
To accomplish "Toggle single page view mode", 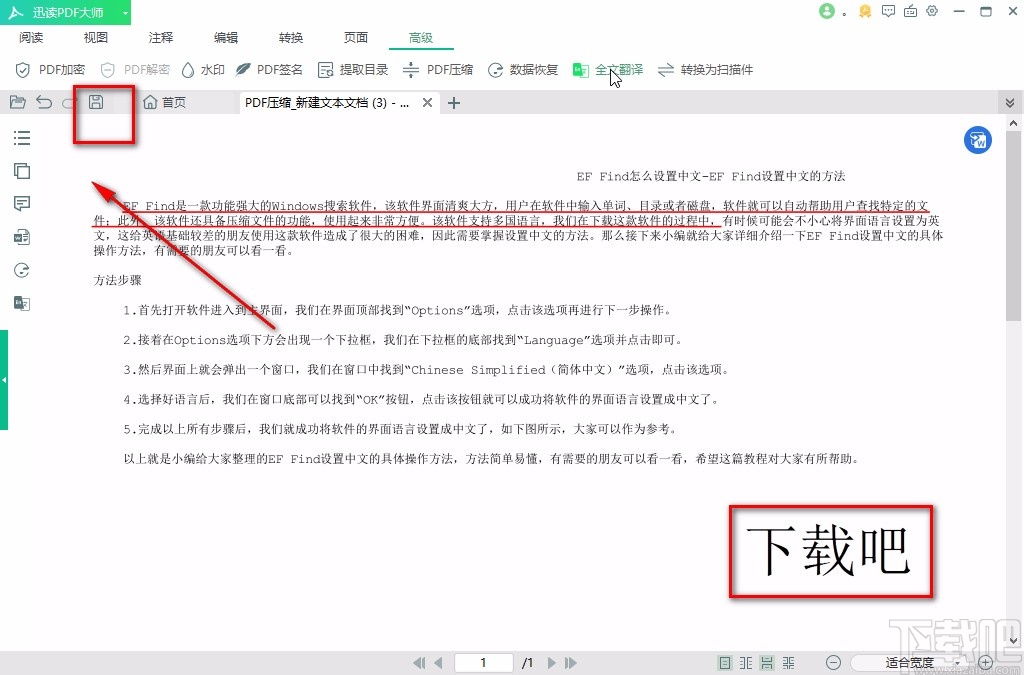I will (723, 662).
